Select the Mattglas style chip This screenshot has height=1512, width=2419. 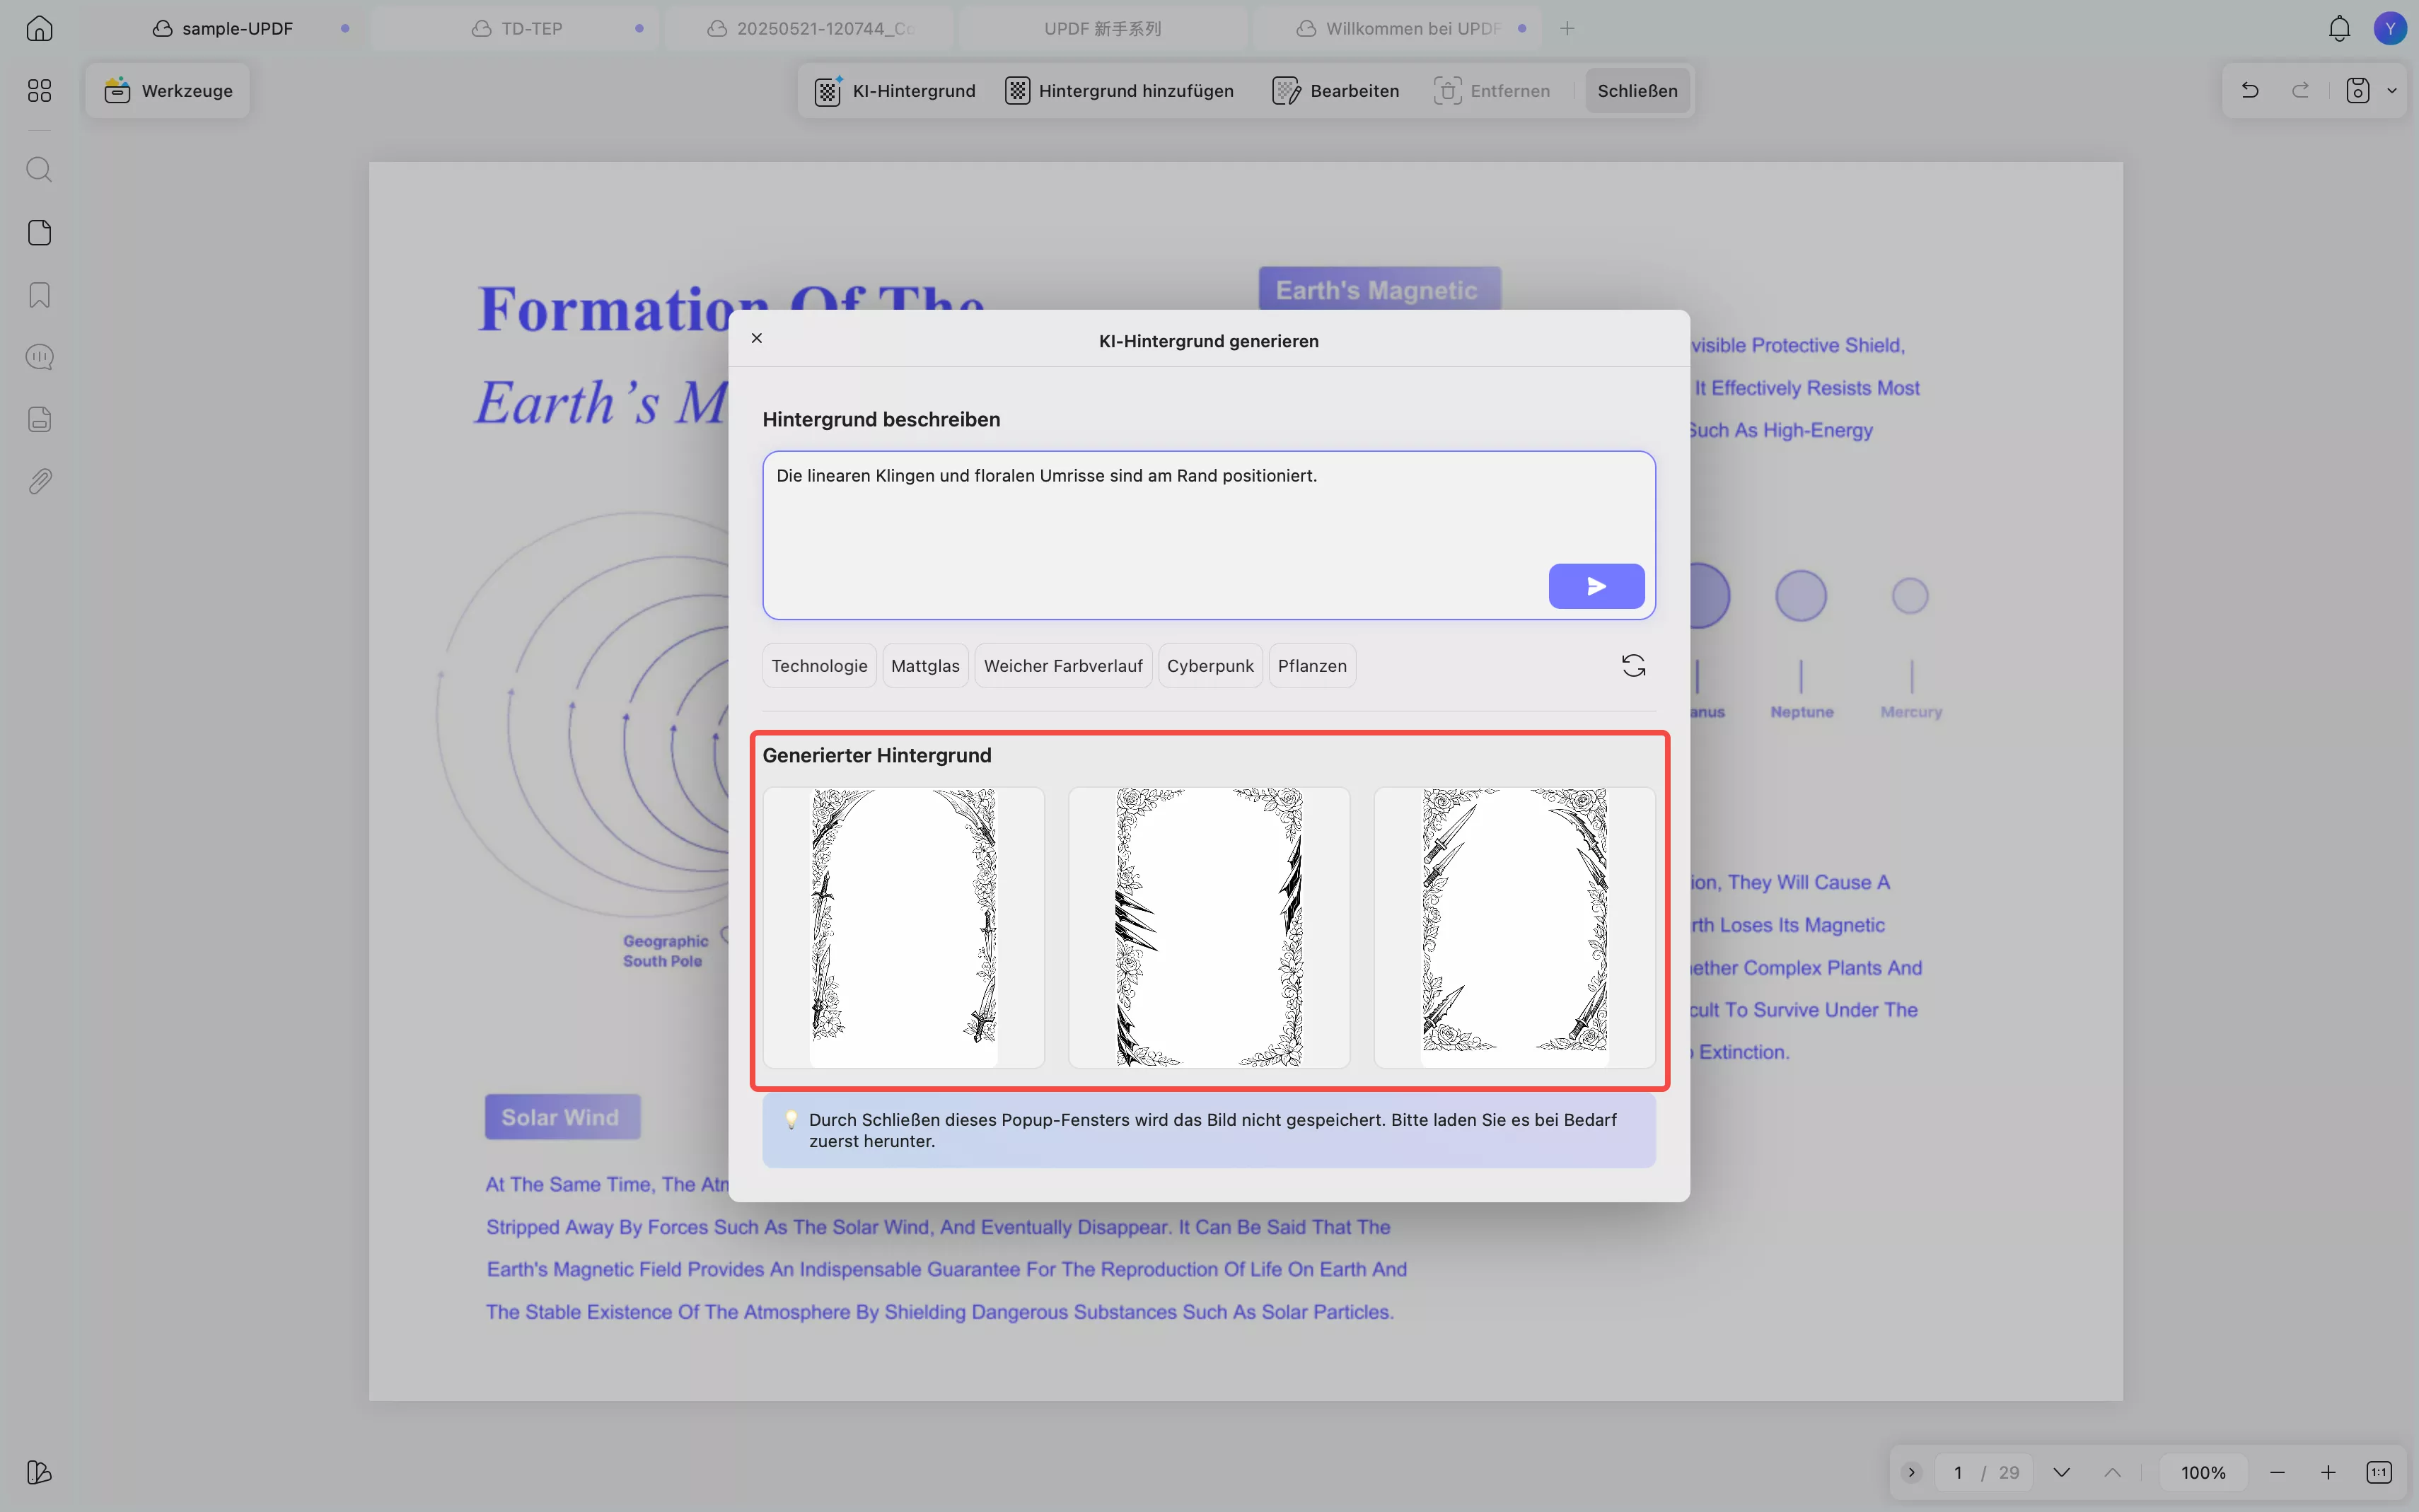pos(924,666)
